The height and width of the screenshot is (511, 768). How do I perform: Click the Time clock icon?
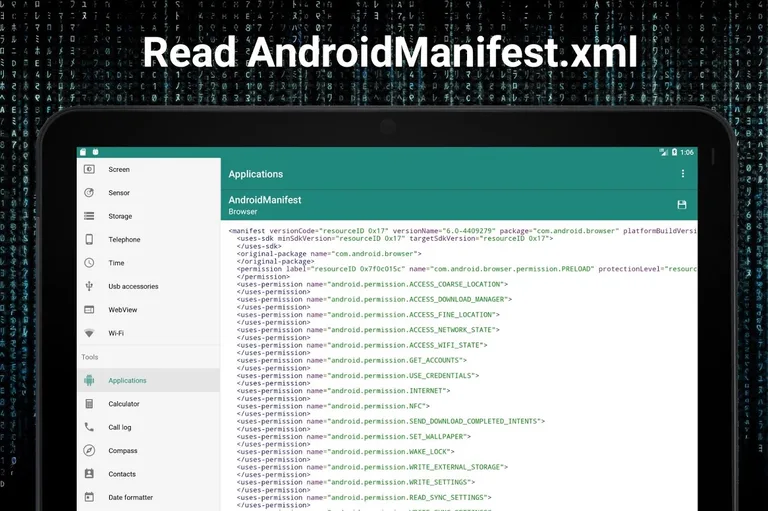click(x=89, y=263)
